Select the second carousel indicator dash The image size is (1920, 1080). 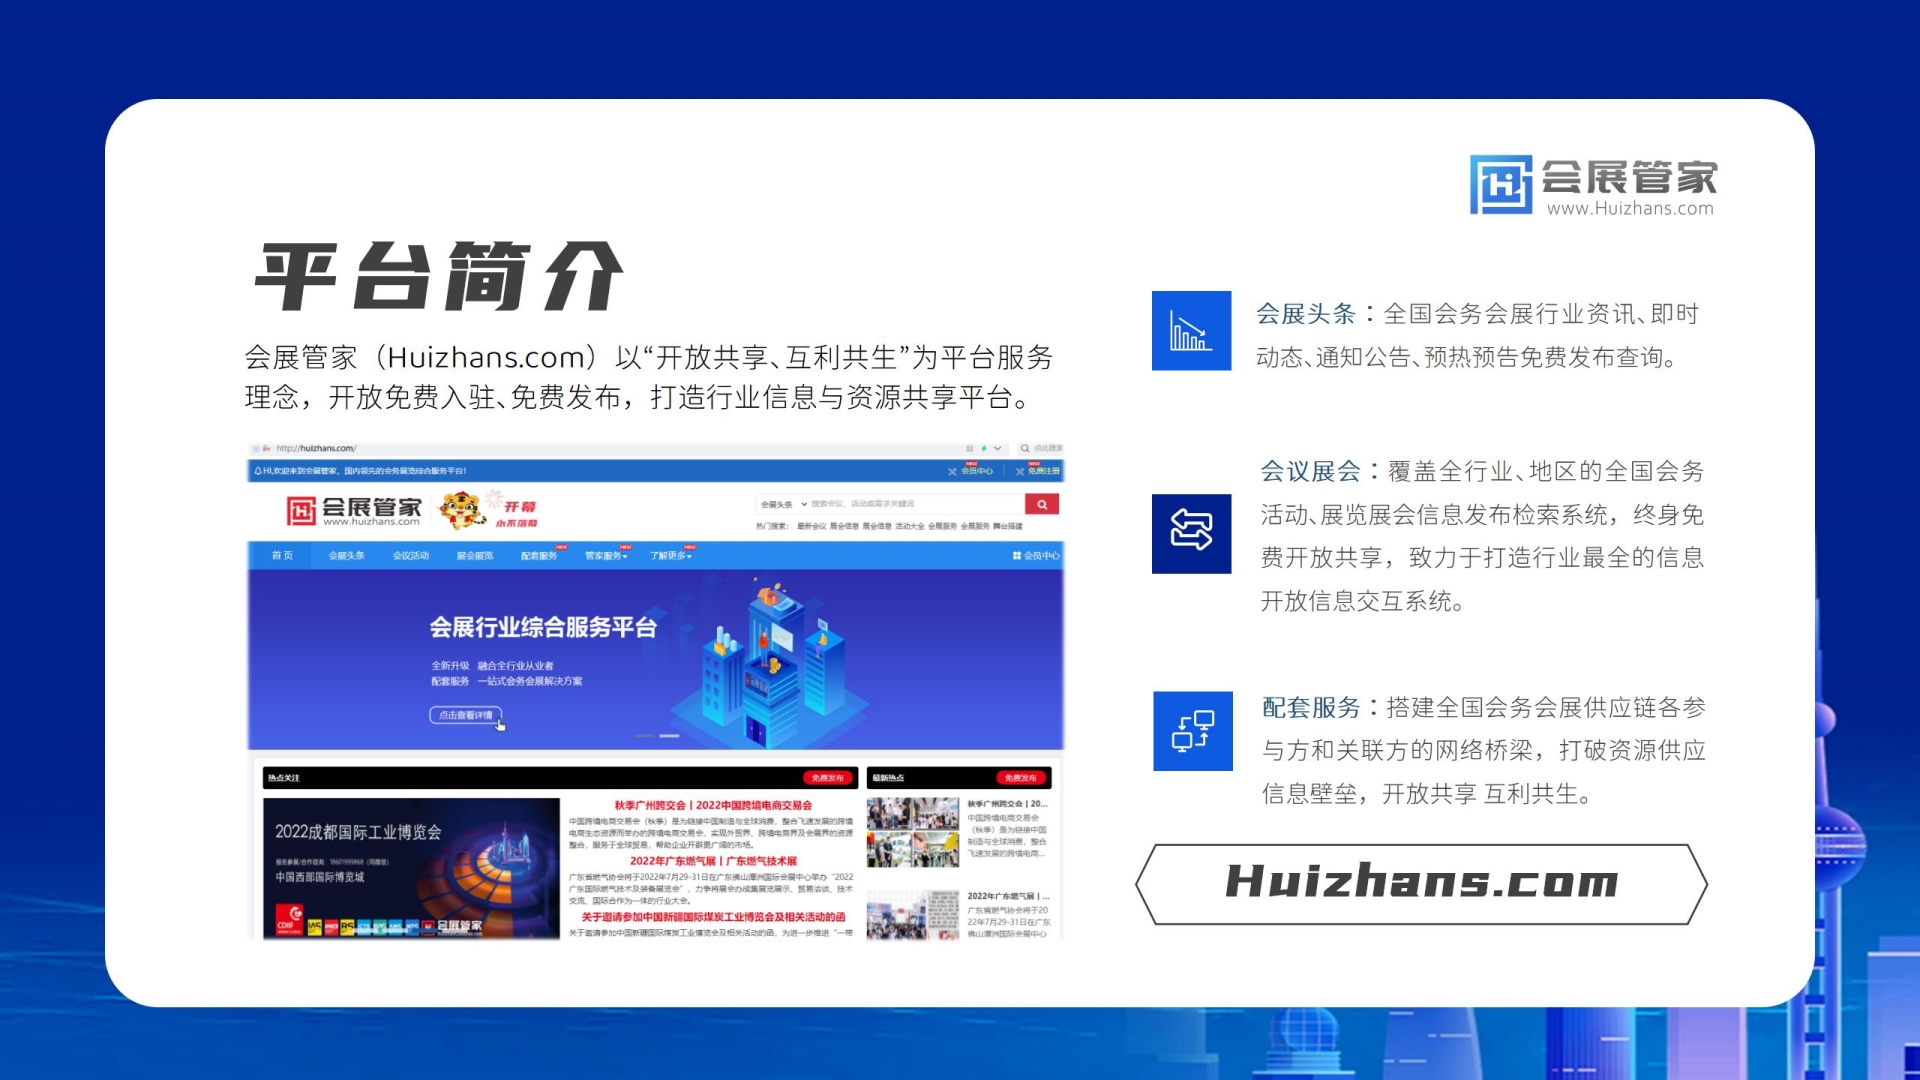point(669,736)
